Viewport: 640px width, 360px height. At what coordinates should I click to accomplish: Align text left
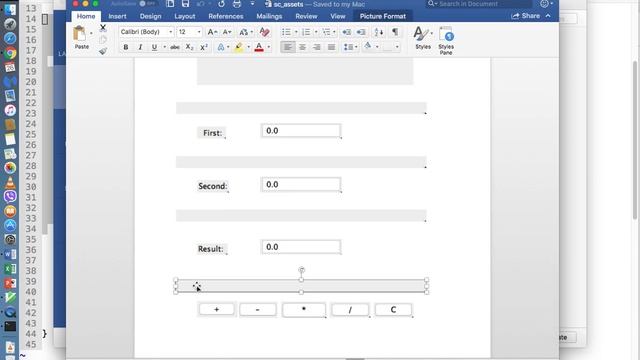click(288, 47)
